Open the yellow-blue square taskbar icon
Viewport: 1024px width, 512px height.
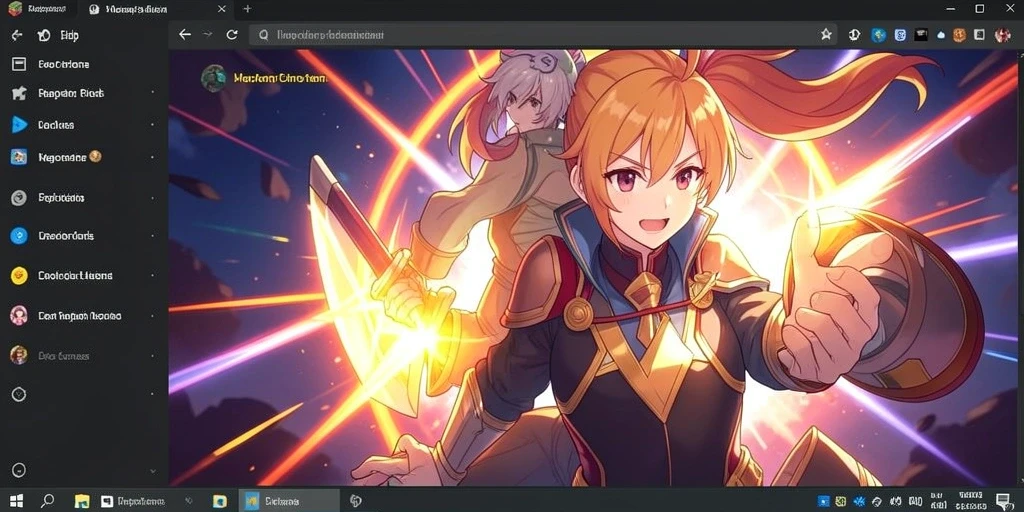pos(219,501)
